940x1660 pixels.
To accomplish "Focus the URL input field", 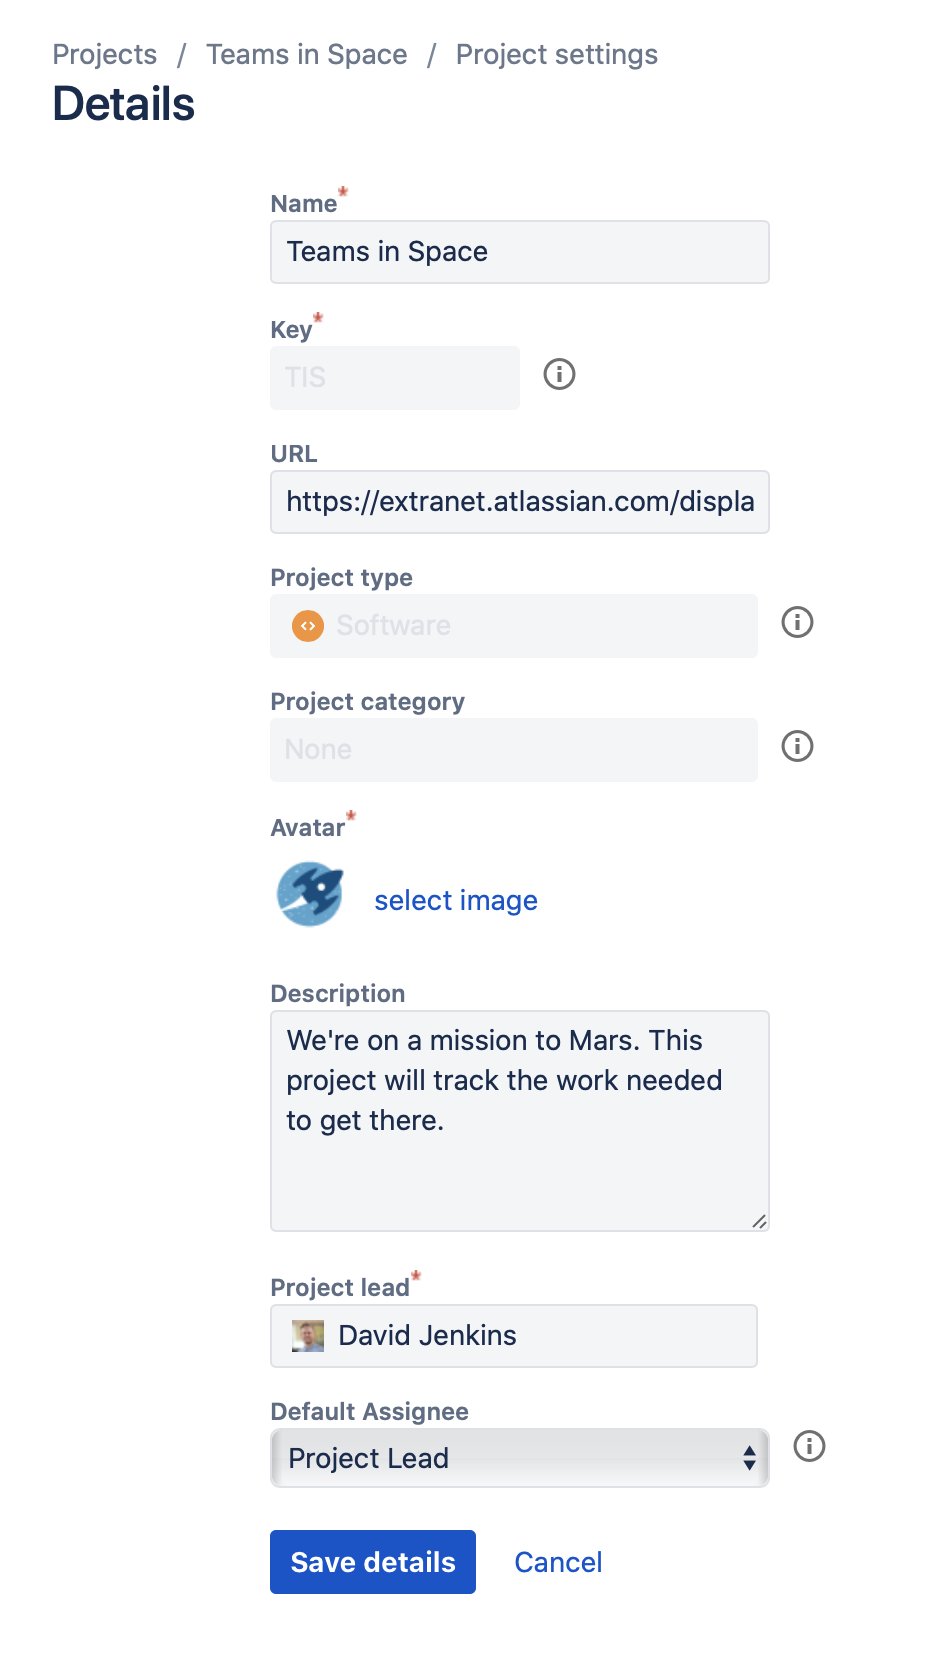I will [519, 502].
